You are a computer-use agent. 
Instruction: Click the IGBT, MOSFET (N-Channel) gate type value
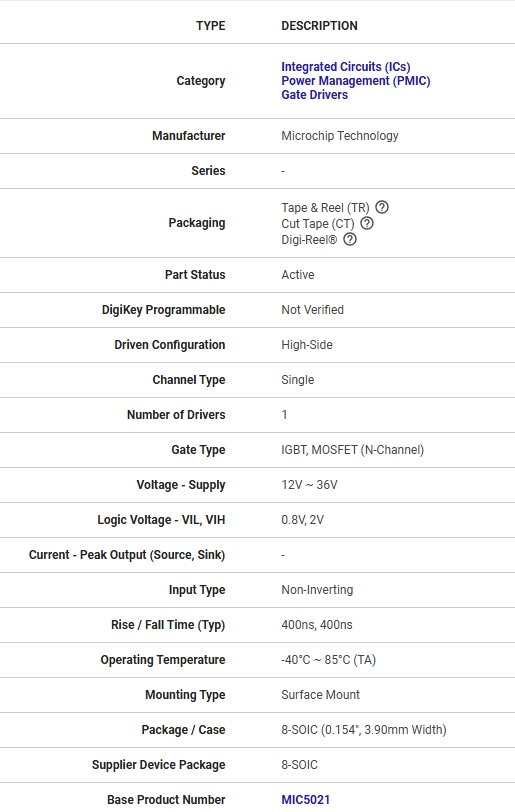point(352,450)
